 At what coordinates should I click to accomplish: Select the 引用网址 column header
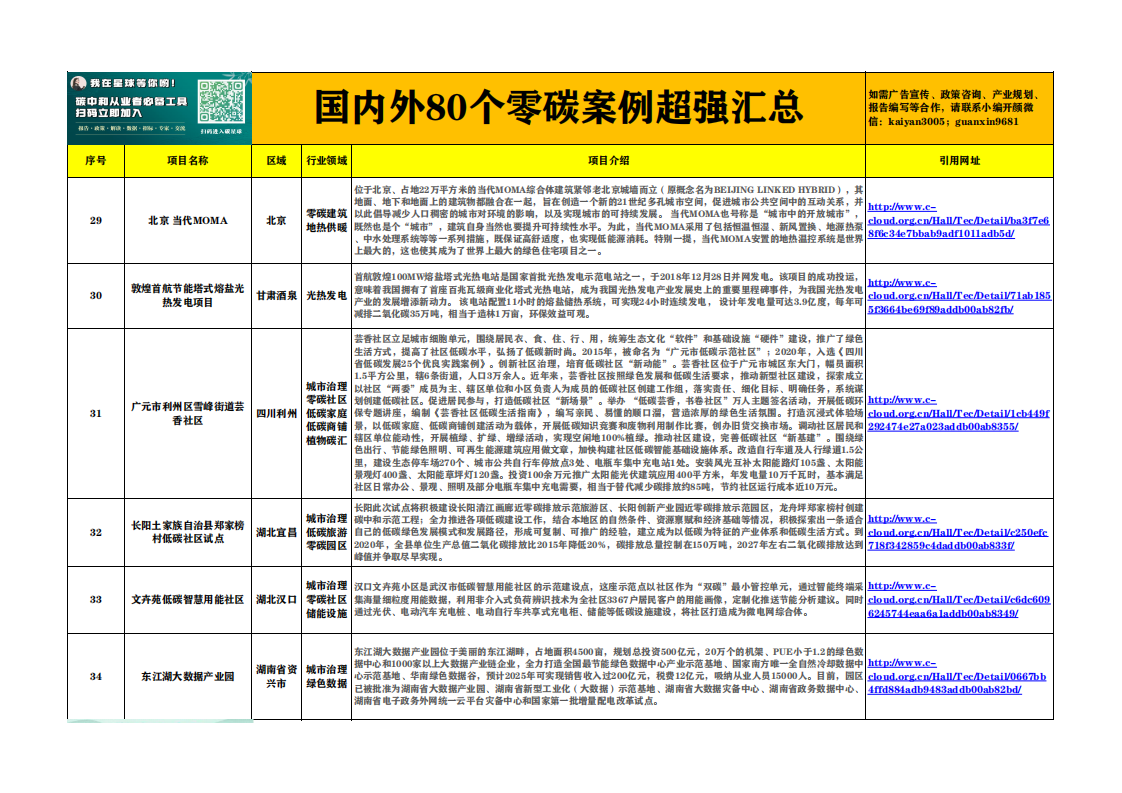pos(957,162)
